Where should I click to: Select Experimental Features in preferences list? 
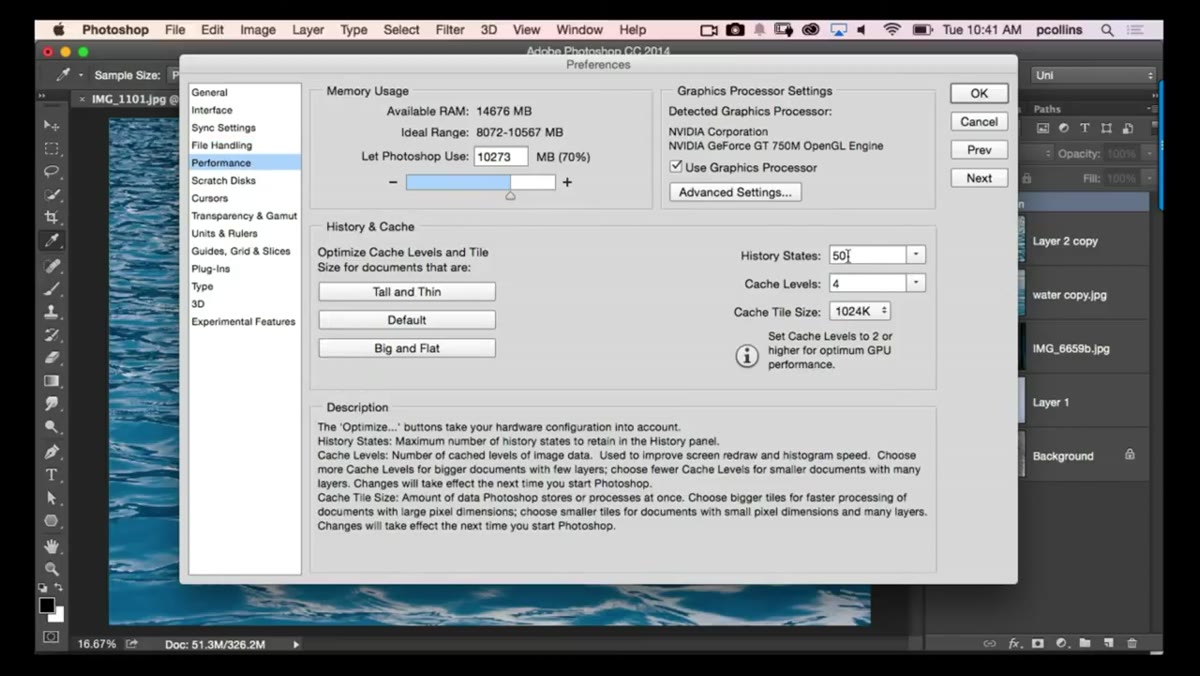pyautogui.click(x=244, y=322)
